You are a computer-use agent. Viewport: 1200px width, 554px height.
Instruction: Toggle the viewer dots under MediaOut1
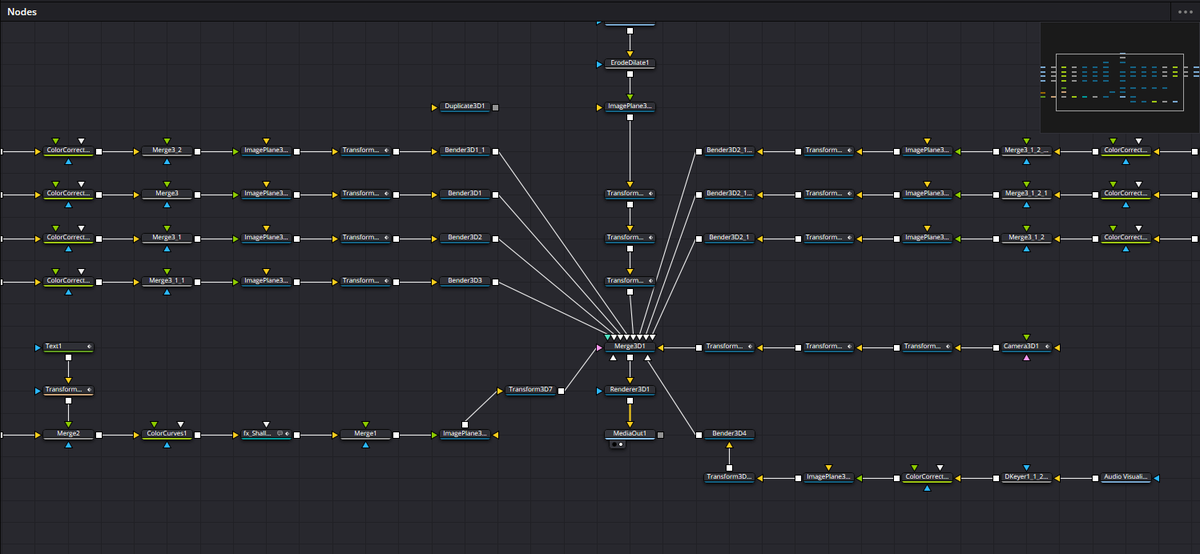(x=617, y=444)
